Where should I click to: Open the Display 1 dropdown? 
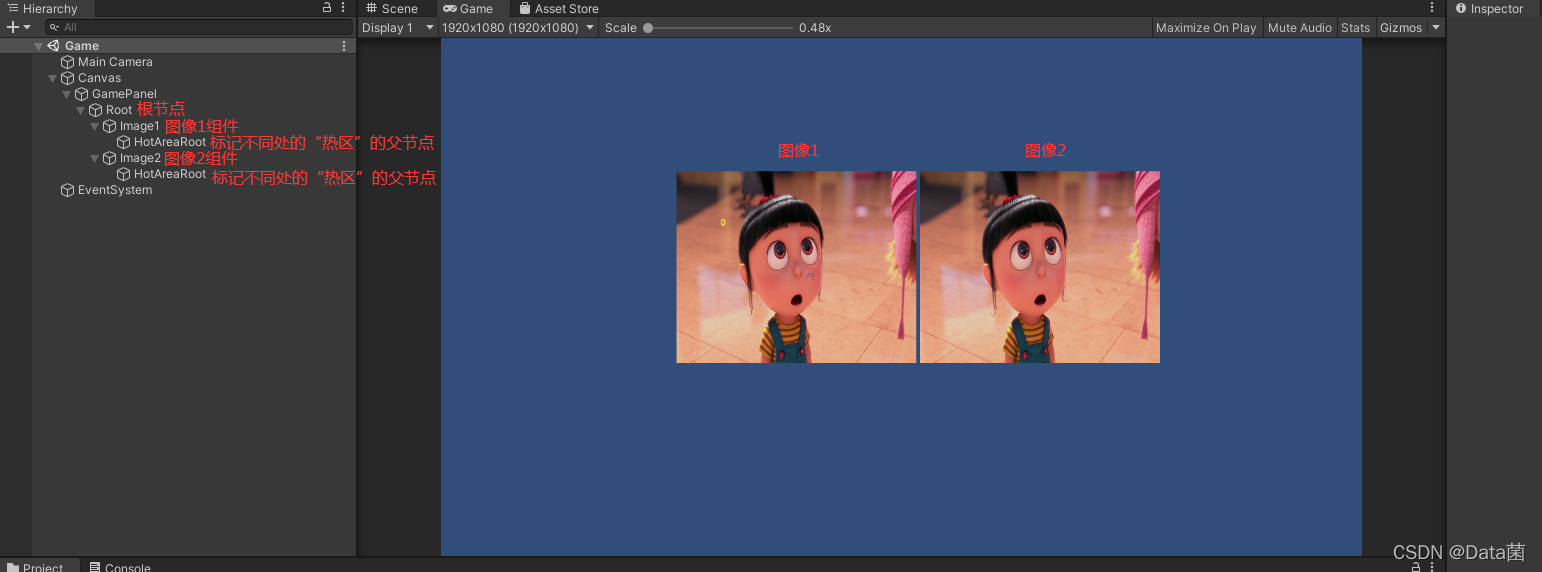(x=398, y=28)
